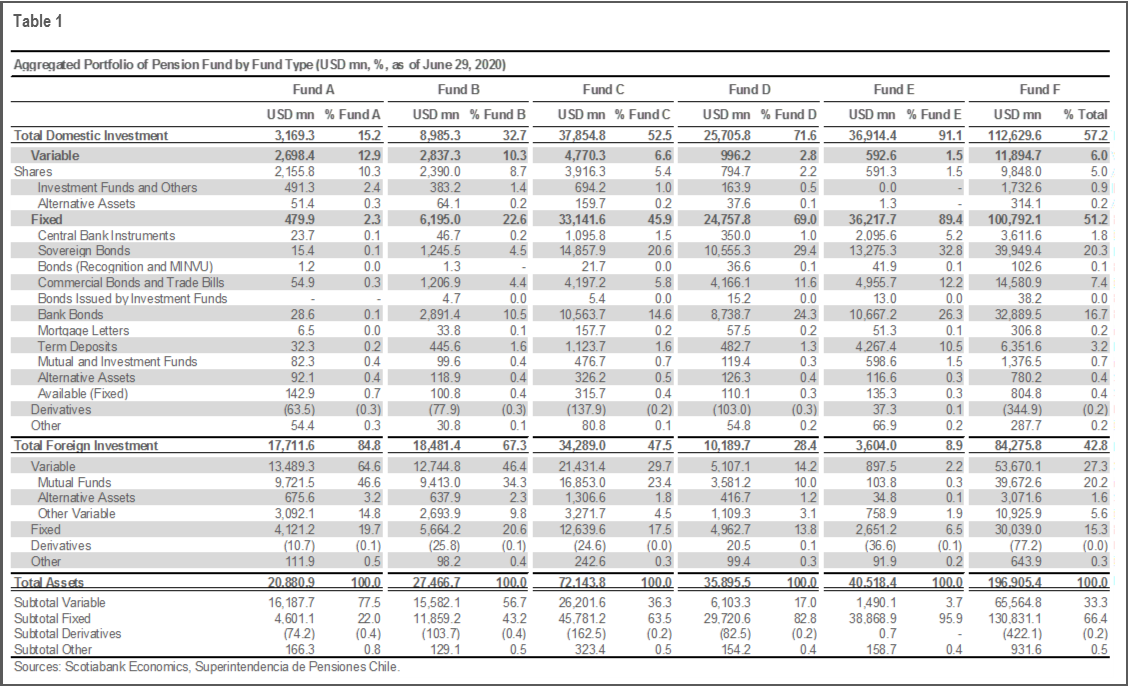Click the 'Total Foreign Investment' row label

click(x=86, y=446)
